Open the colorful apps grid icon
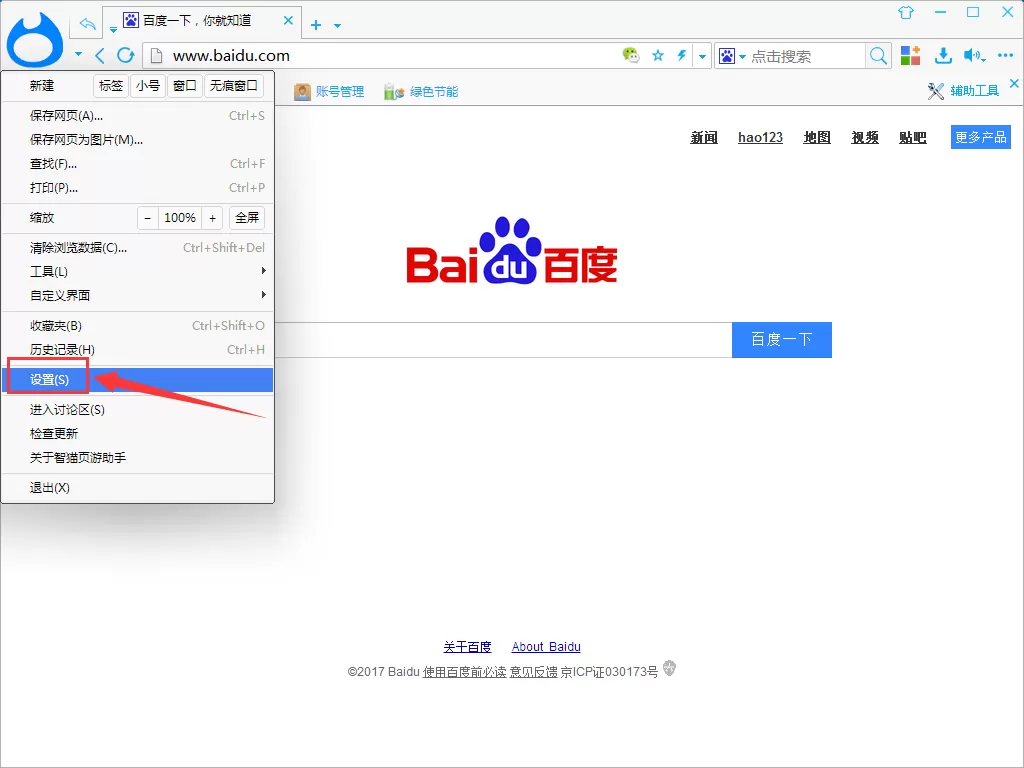The height and width of the screenshot is (768, 1024). click(910, 56)
